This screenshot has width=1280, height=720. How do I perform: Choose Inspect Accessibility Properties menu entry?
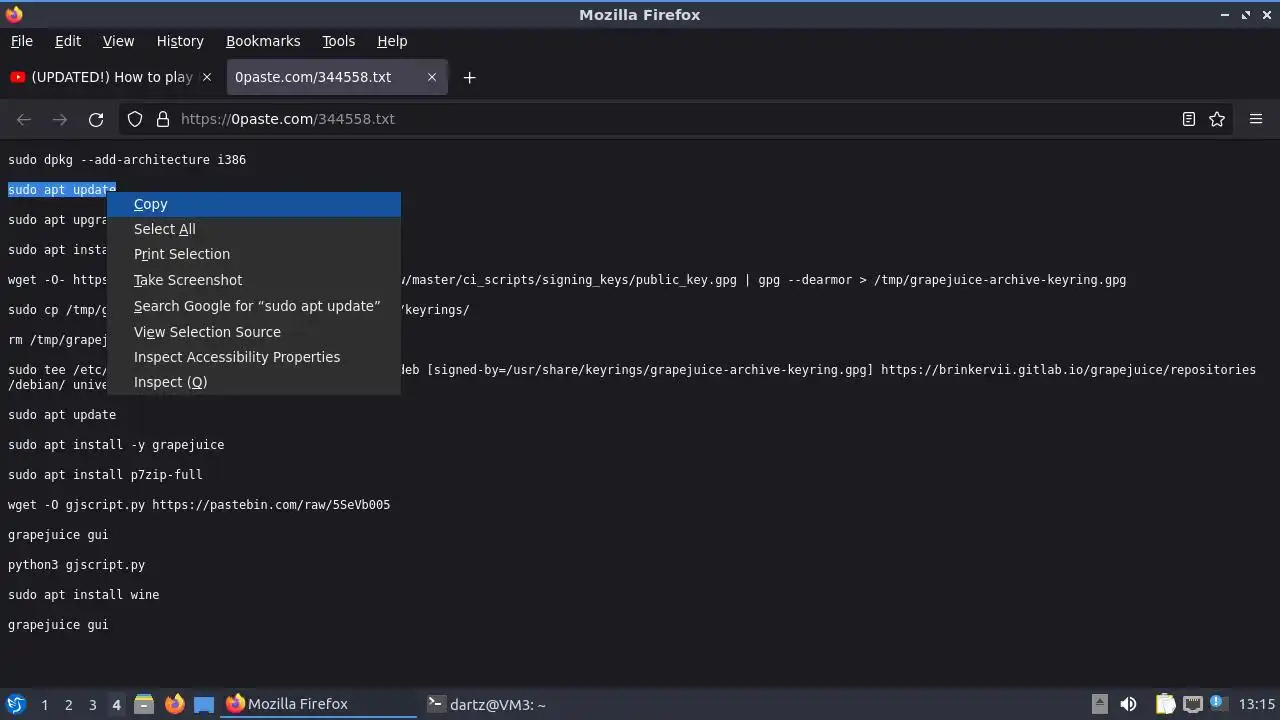click(254, 357)
